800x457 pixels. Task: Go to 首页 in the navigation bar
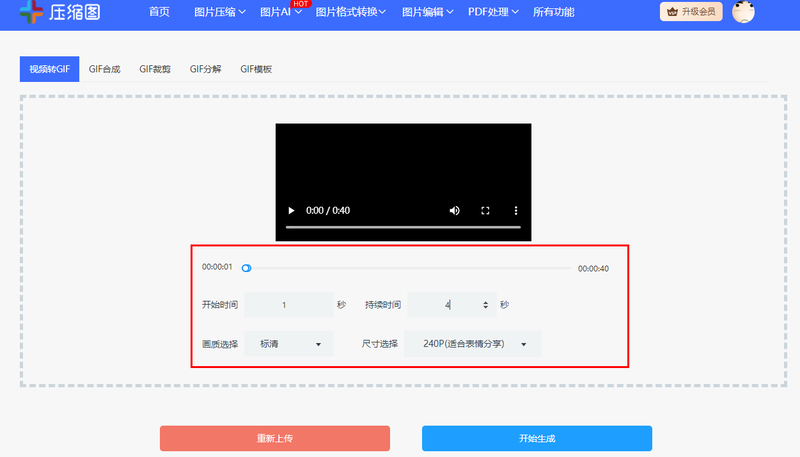[159, 12]
